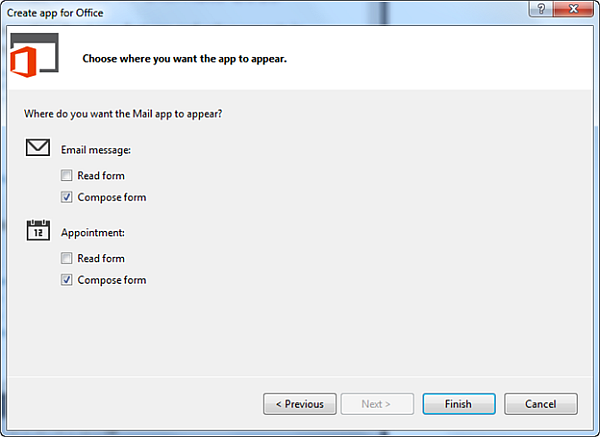Go back with the Previous button
Screen dimensions: 600x437
(x=300, y=404)
